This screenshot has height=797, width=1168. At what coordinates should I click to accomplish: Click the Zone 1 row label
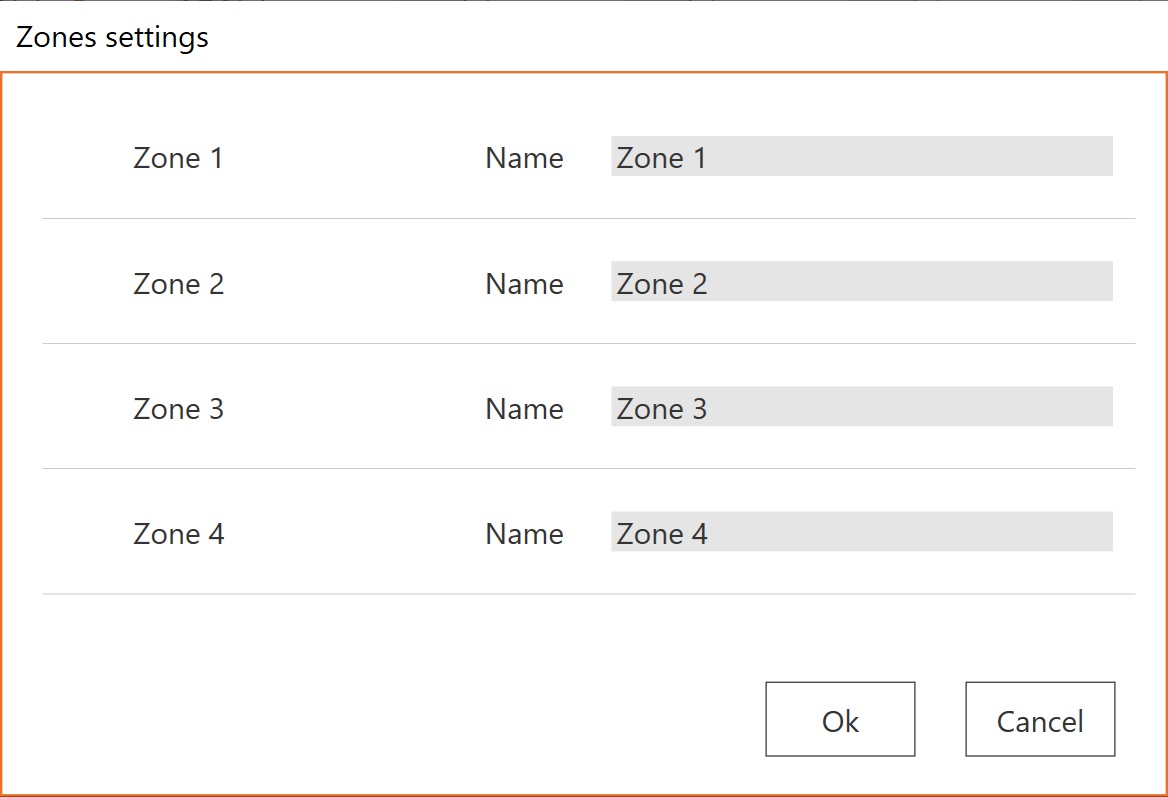178,158
